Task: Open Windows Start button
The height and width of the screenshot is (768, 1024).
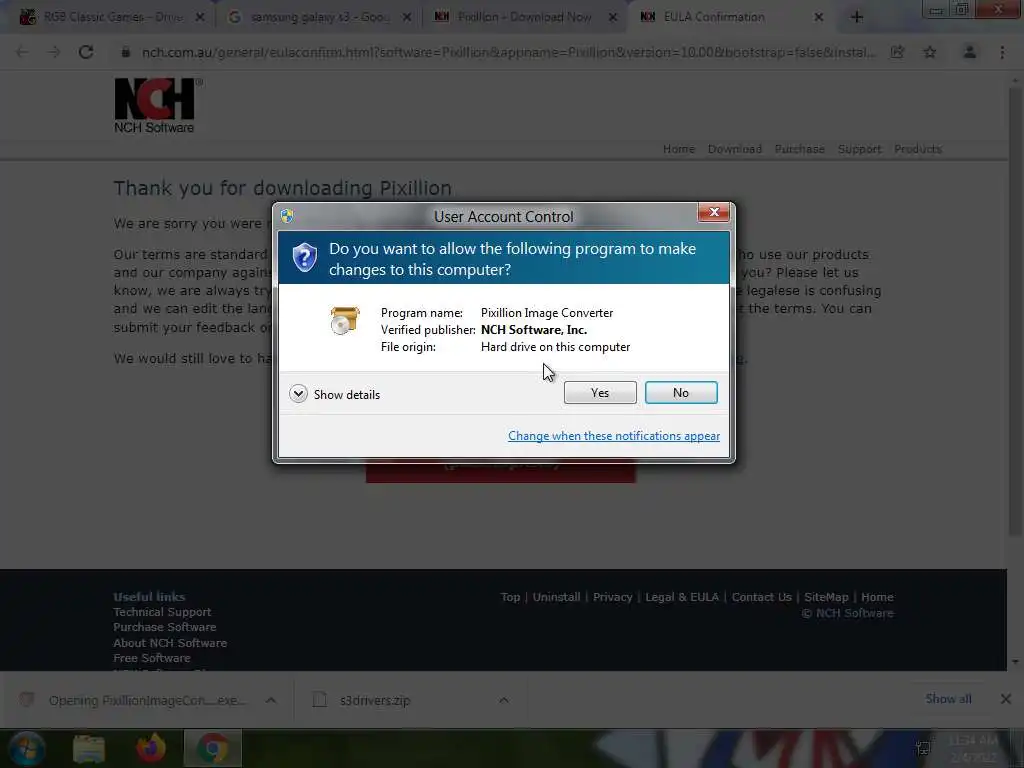Action: pos(27,748)
